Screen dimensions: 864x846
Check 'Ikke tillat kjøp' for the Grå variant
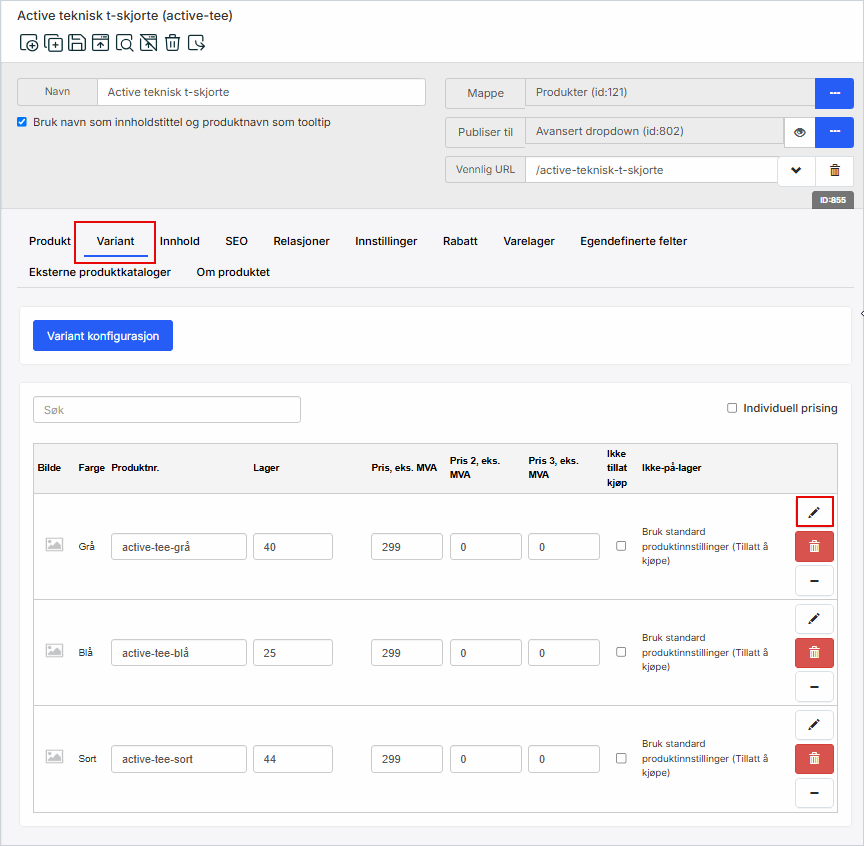621,546
